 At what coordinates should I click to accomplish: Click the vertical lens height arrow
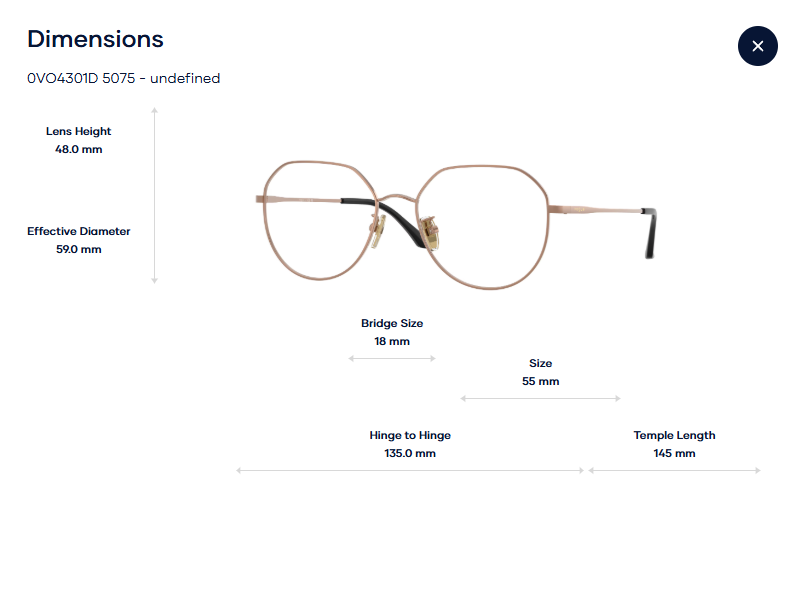tap(154, 196)
